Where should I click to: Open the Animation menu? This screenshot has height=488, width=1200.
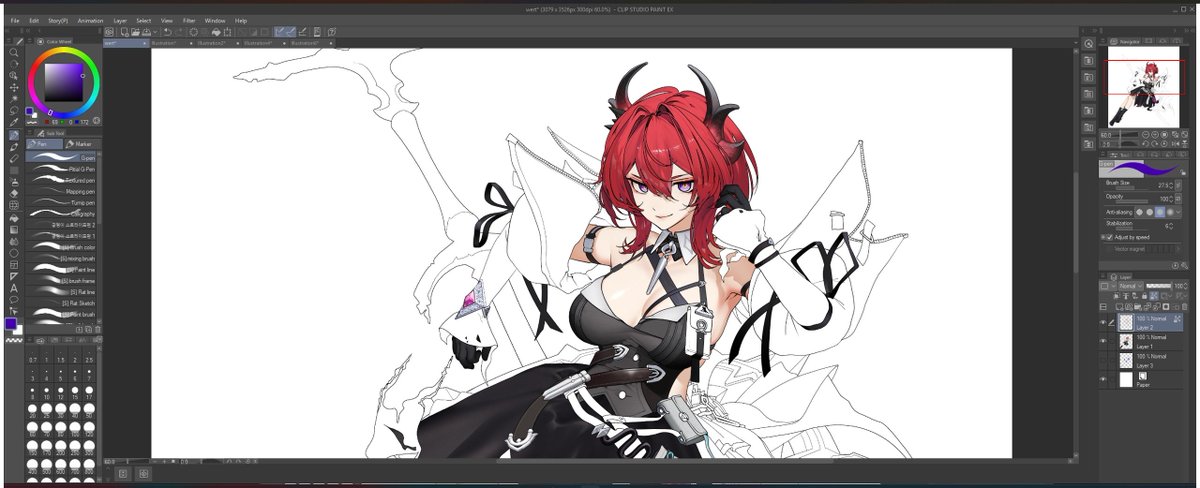(90, 20)
